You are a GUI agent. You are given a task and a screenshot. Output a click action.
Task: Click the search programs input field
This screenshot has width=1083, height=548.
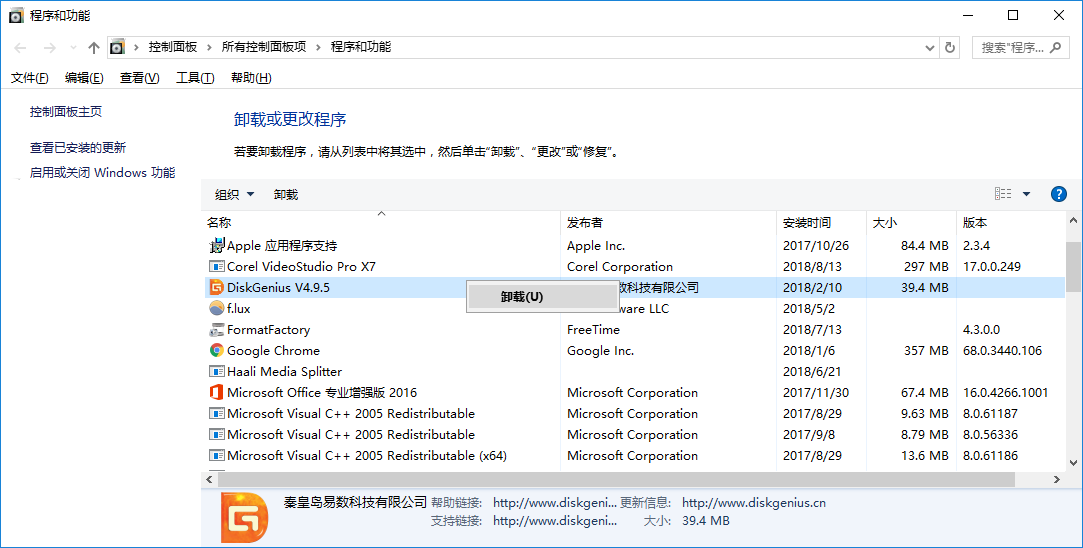1012,47
